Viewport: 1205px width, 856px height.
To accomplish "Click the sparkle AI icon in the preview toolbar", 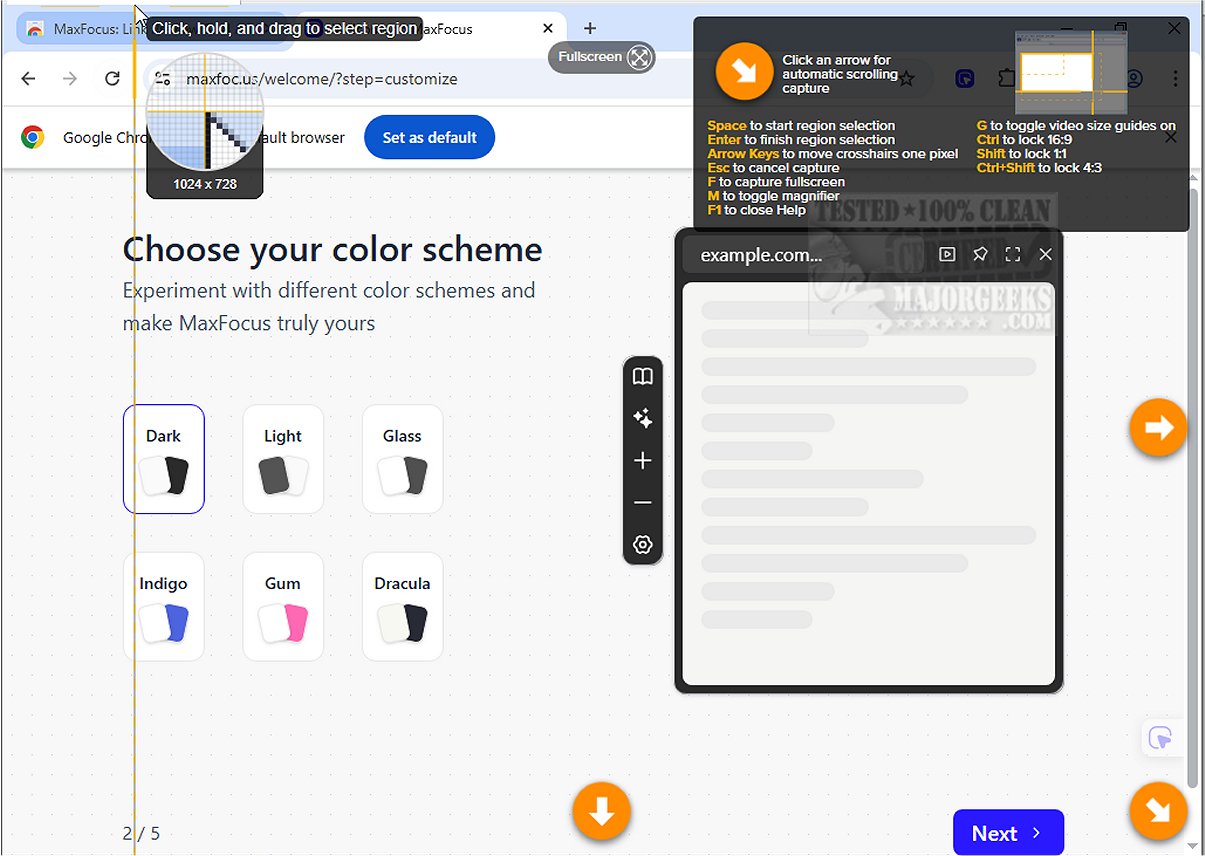I will (643, 419).
